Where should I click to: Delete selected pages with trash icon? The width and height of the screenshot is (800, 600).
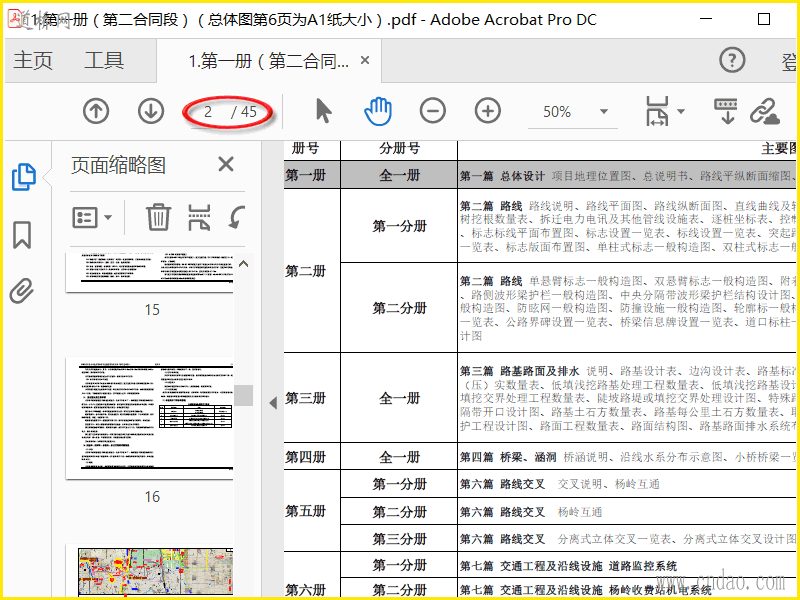pyautogui.click(x=158, y=217)
